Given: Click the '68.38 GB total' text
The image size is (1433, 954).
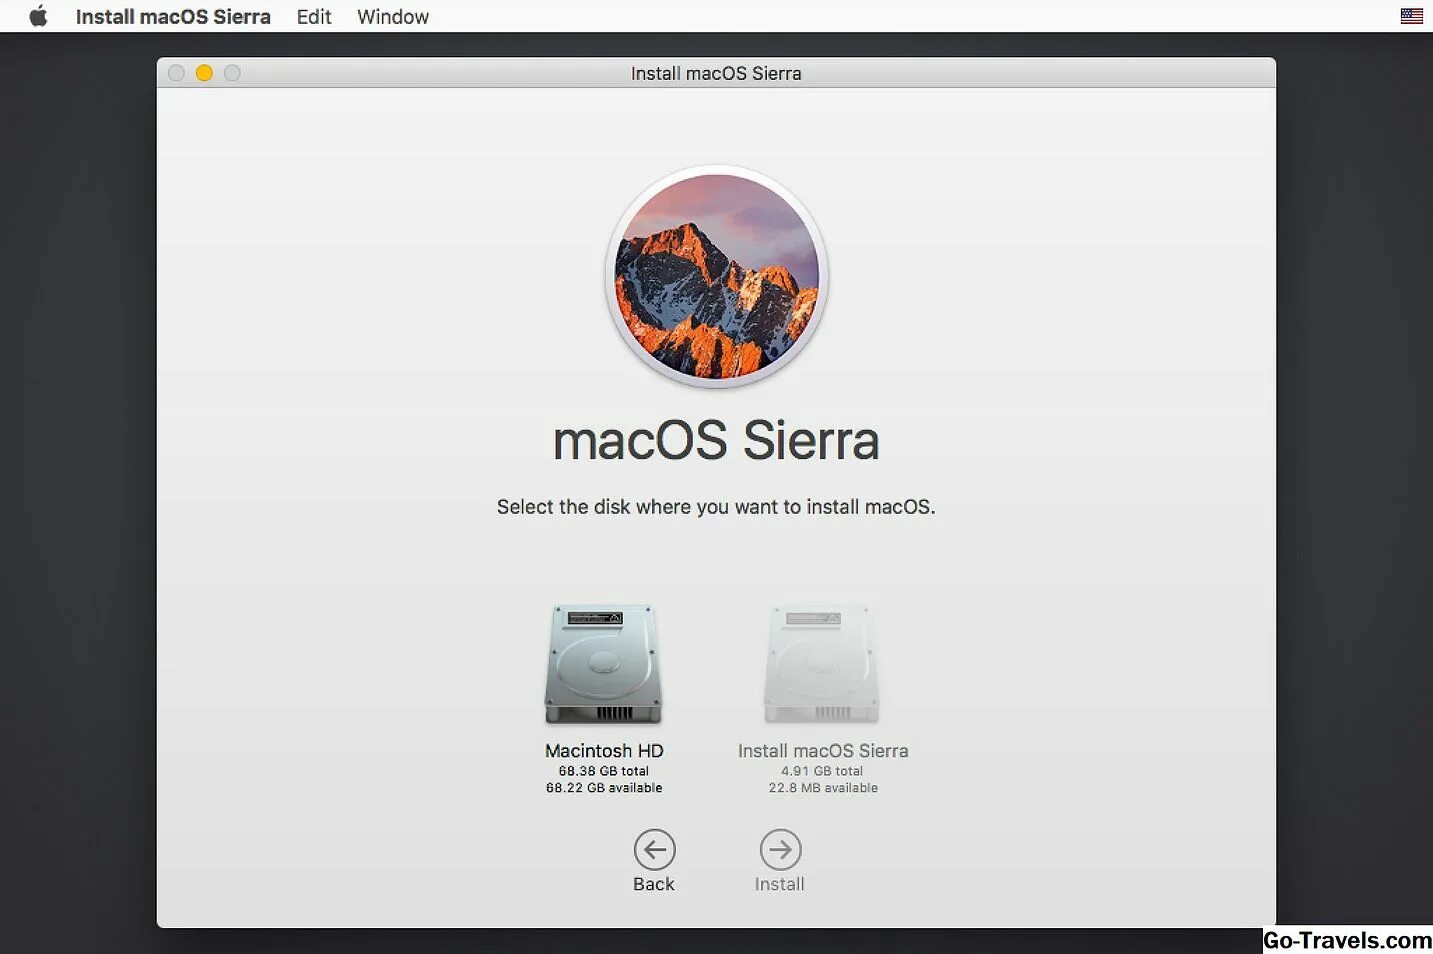Looking at the screenshot, I should coord(604,771).
